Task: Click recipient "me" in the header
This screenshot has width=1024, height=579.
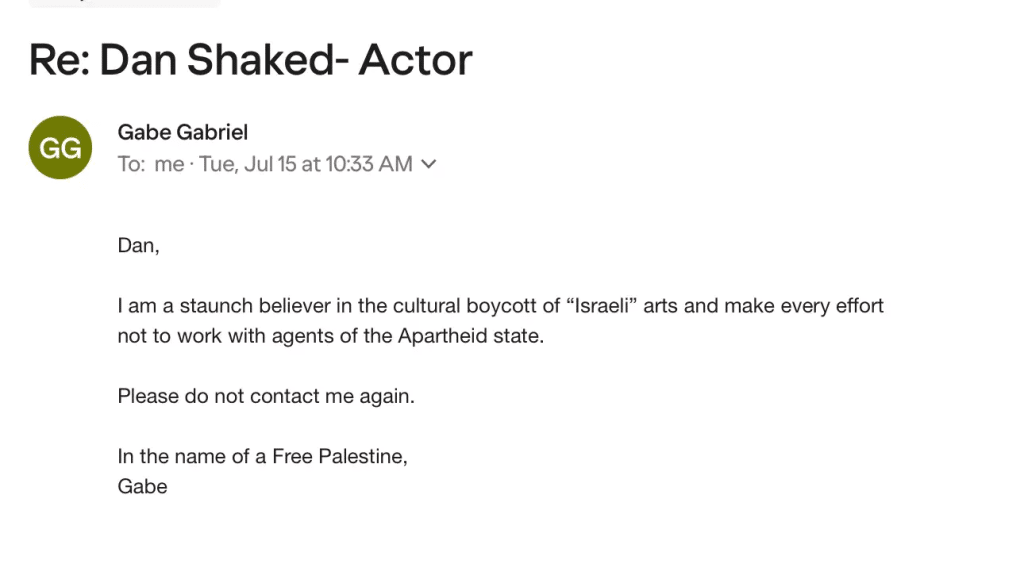Action: coord(169,164)
